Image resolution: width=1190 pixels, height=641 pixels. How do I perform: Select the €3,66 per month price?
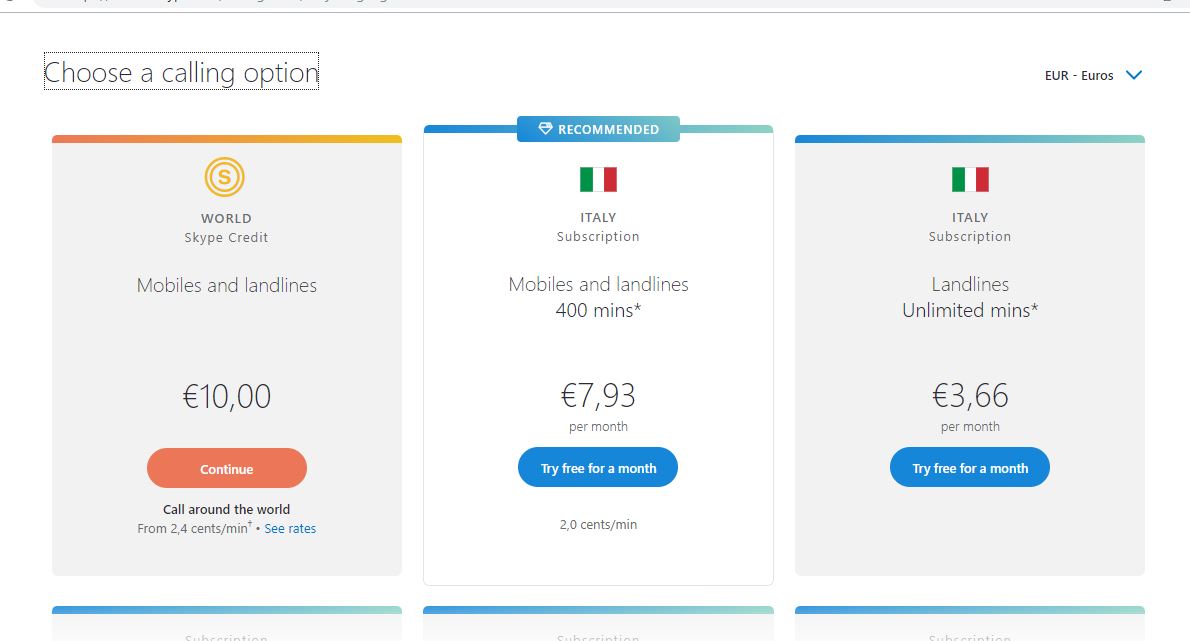point(970,396)
